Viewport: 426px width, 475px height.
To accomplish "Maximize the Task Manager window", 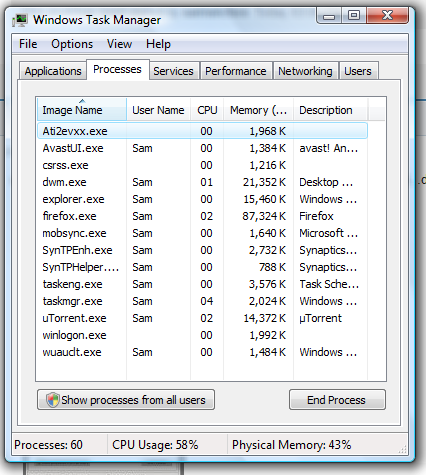I will (354, 16).
